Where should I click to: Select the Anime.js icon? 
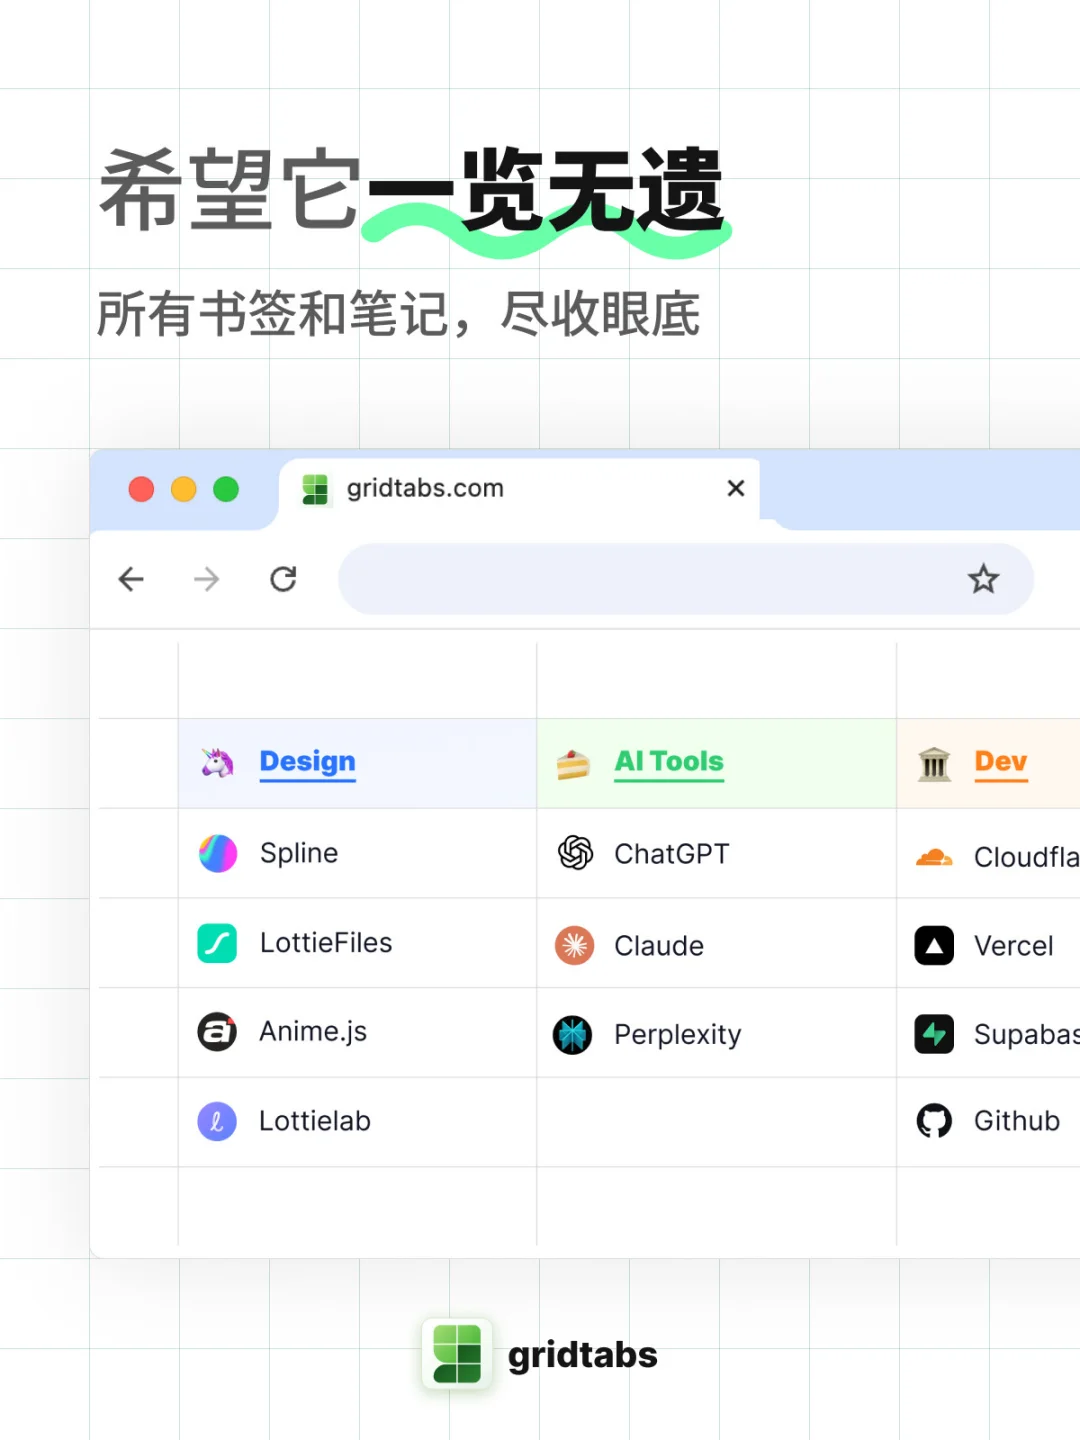[x=218, y=1031]
